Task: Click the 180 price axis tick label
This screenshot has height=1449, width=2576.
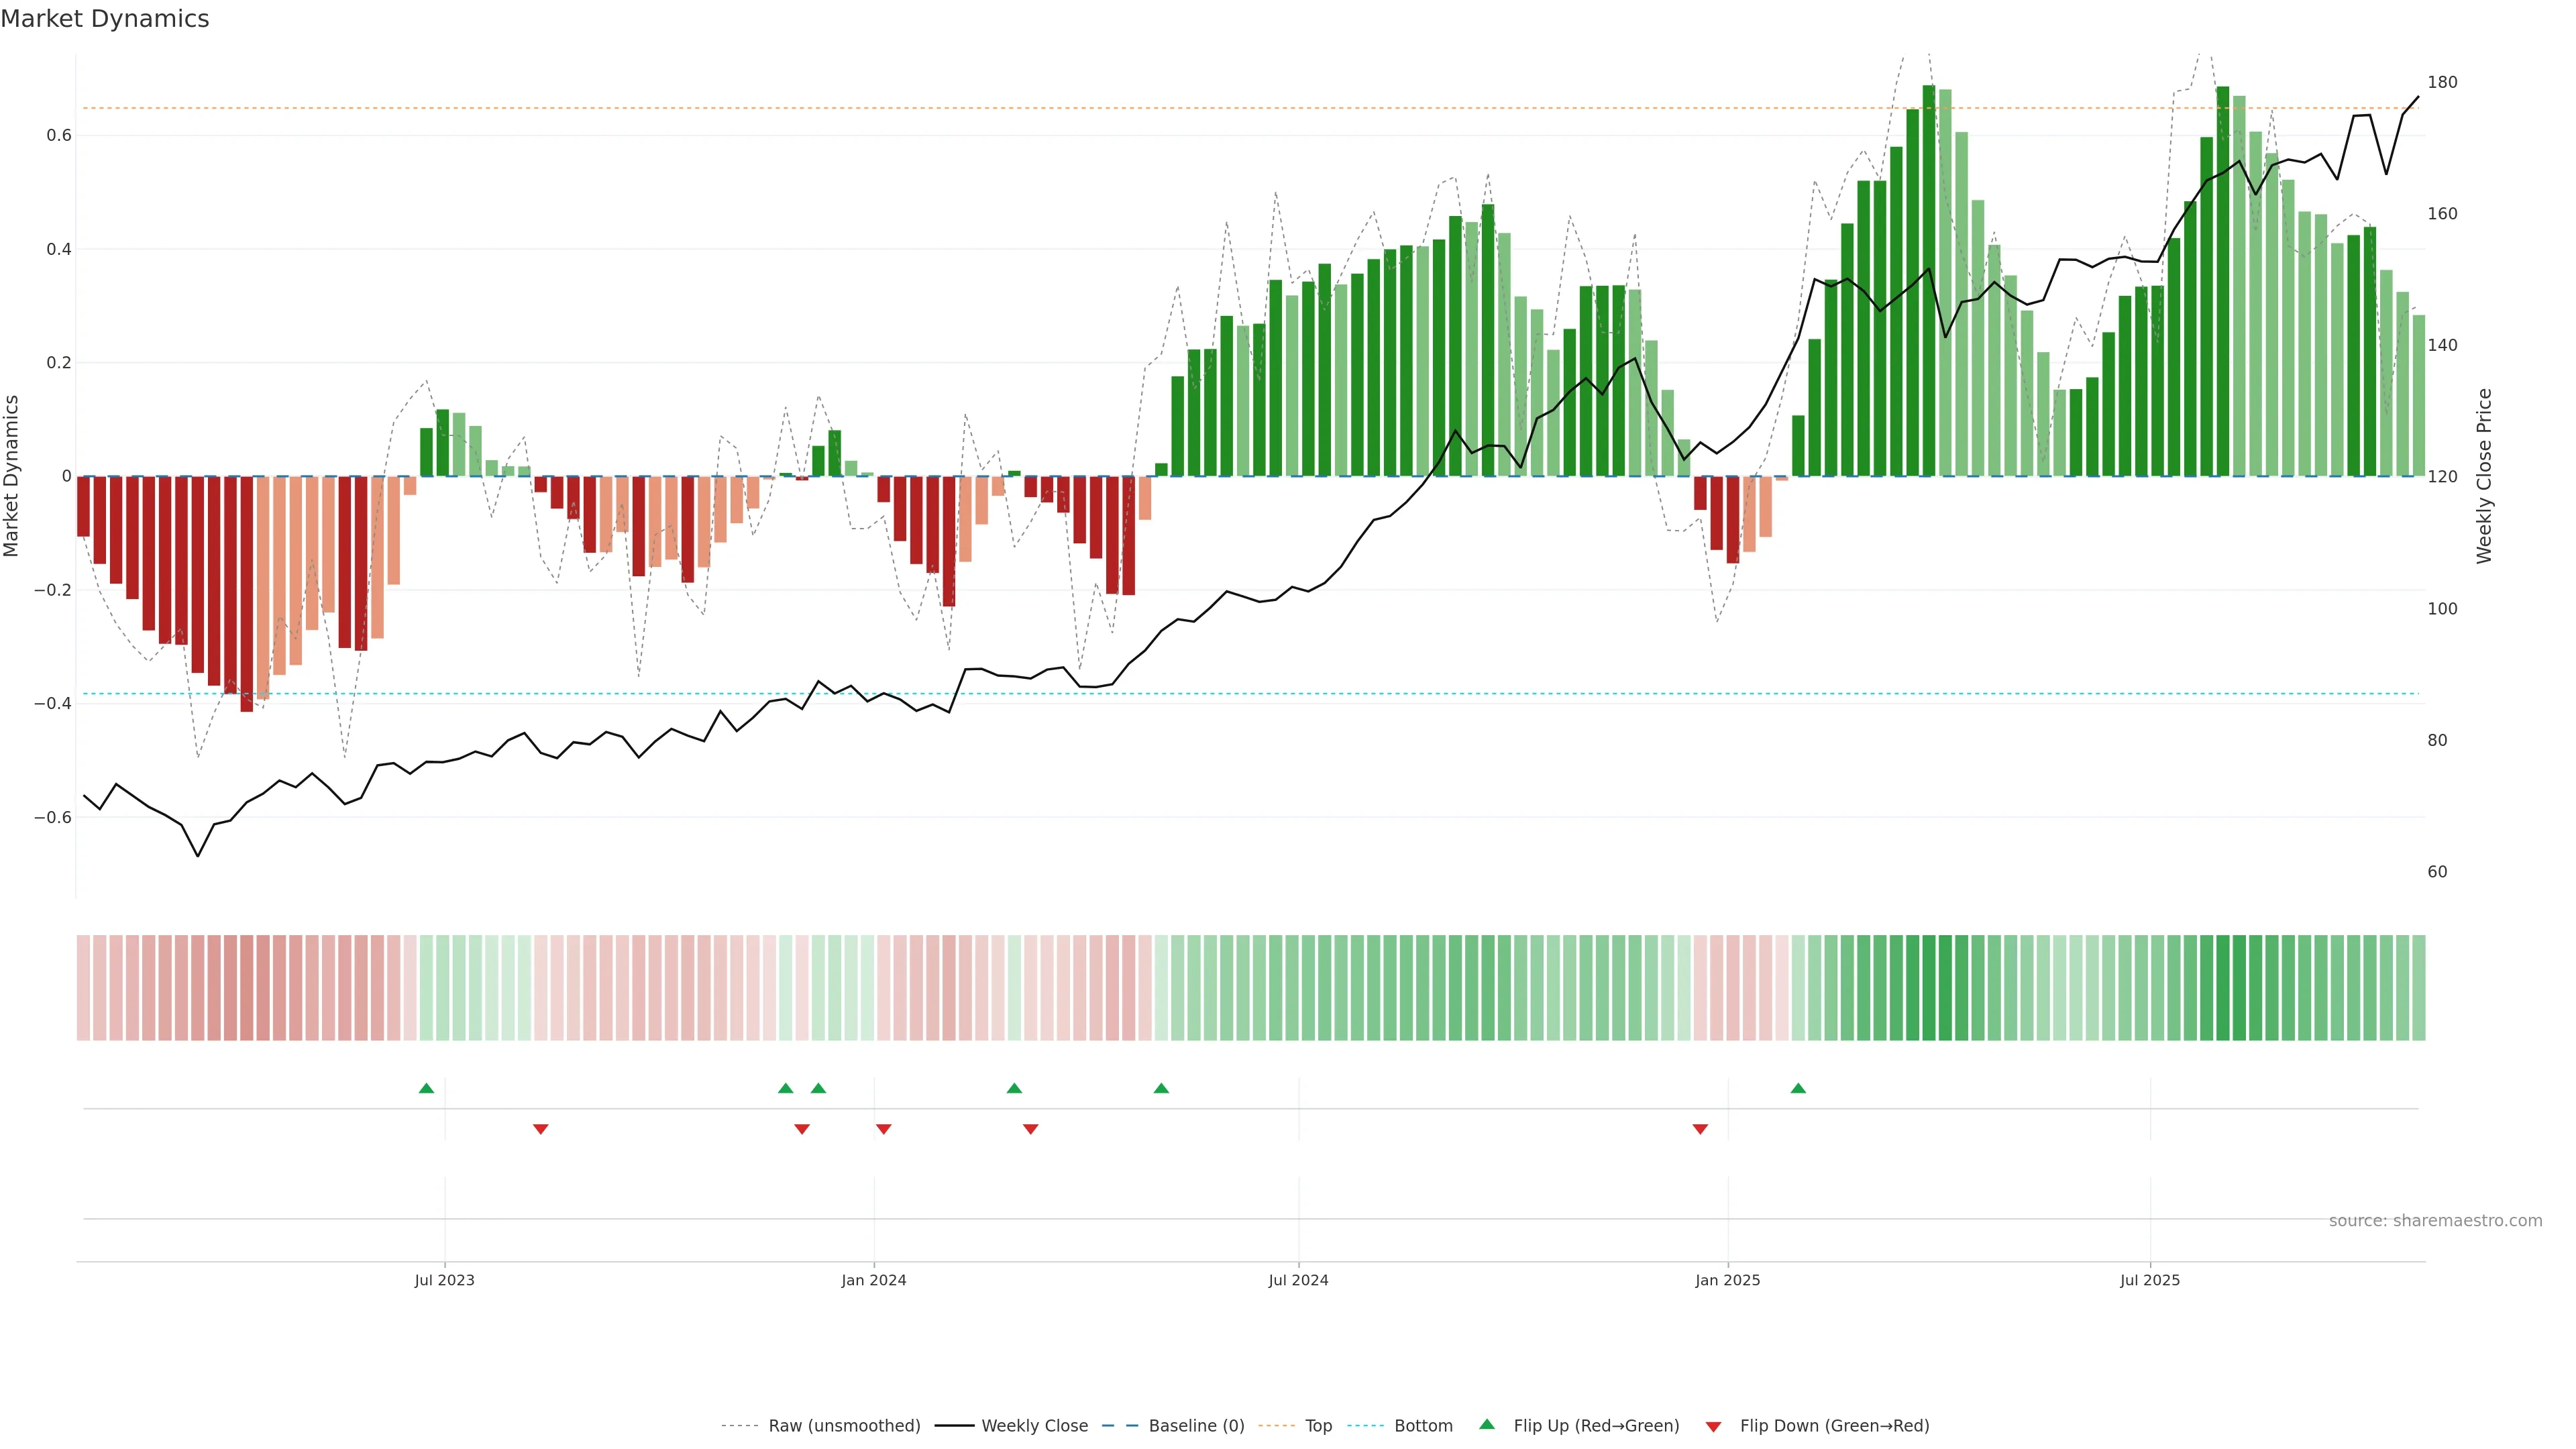Action: click(2442, 82)
